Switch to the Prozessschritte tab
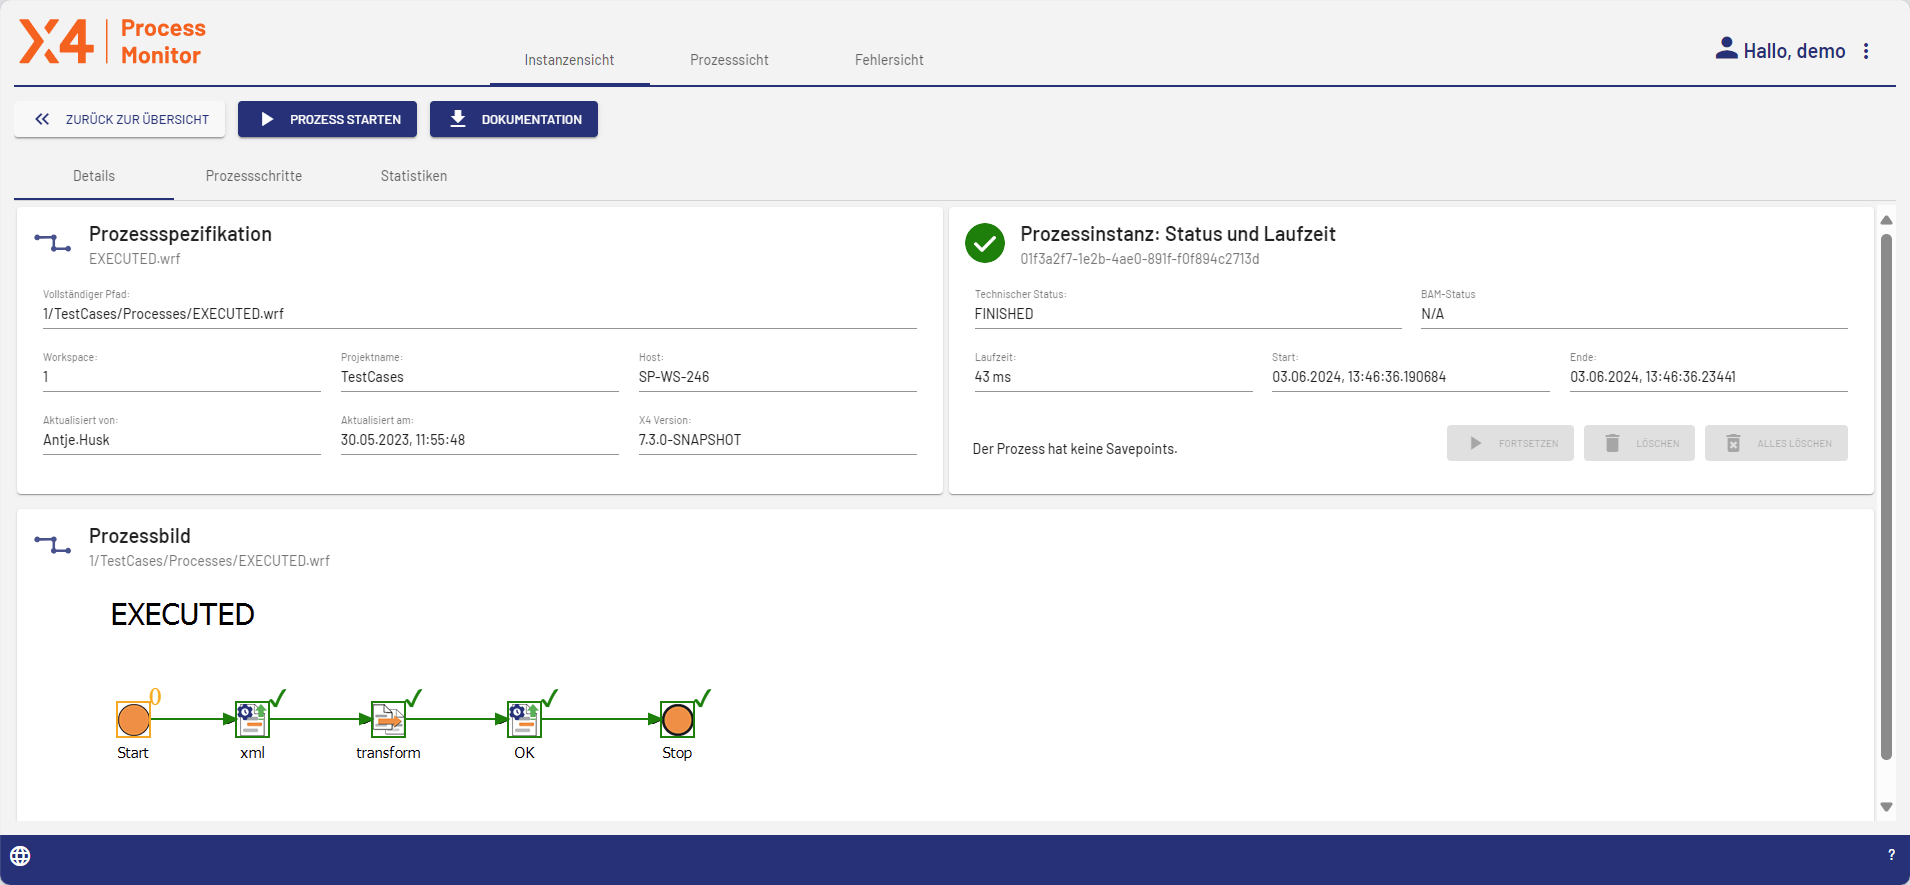 click(x=253, y=176)
